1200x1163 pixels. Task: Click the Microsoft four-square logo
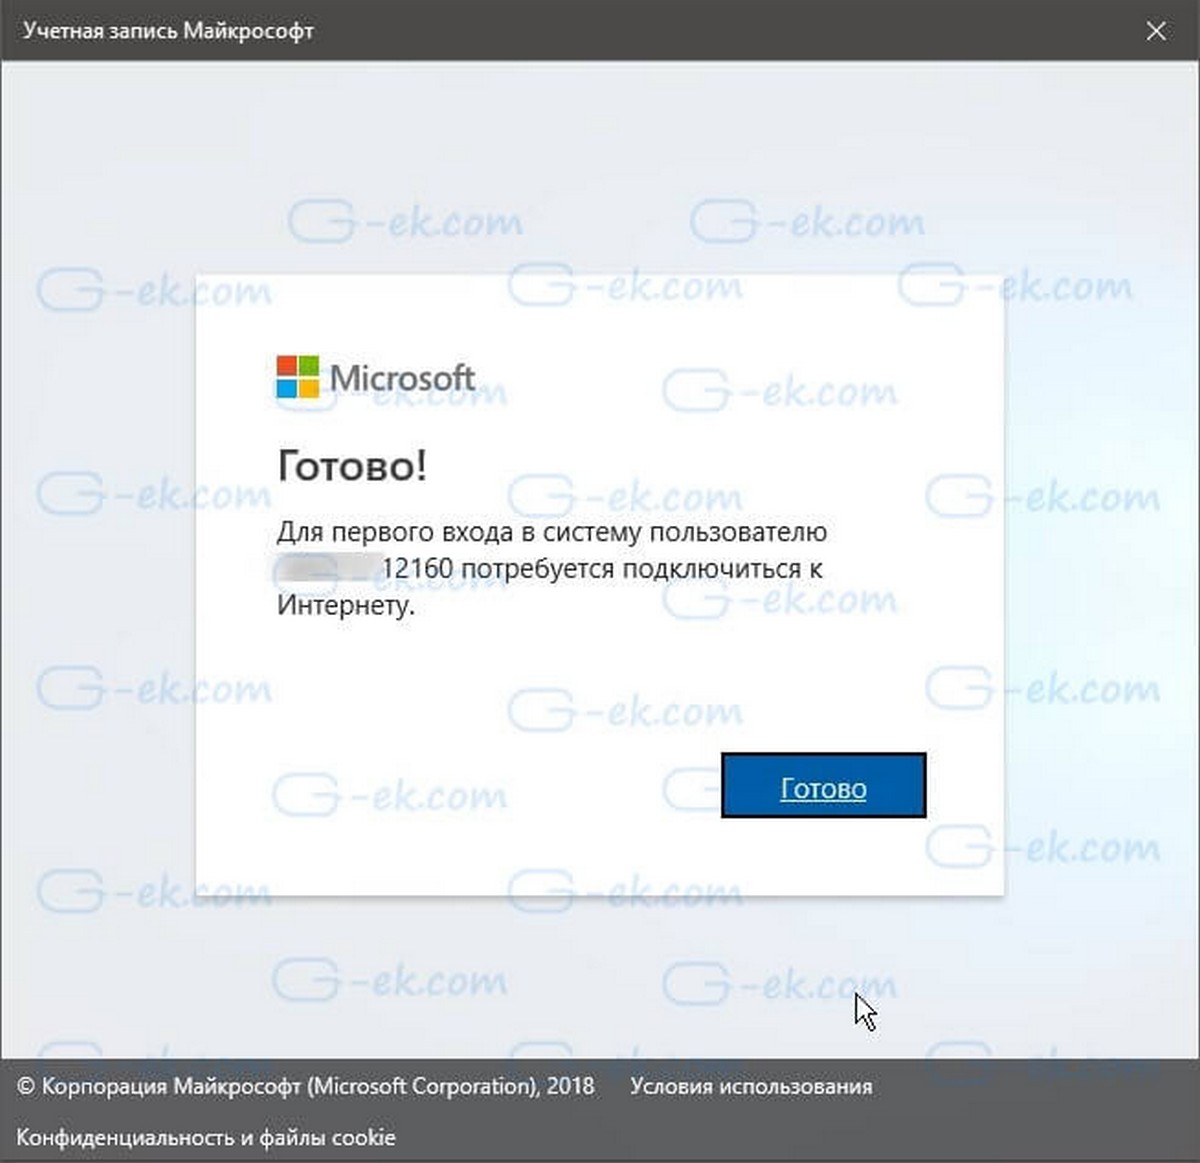click(298, 377)
